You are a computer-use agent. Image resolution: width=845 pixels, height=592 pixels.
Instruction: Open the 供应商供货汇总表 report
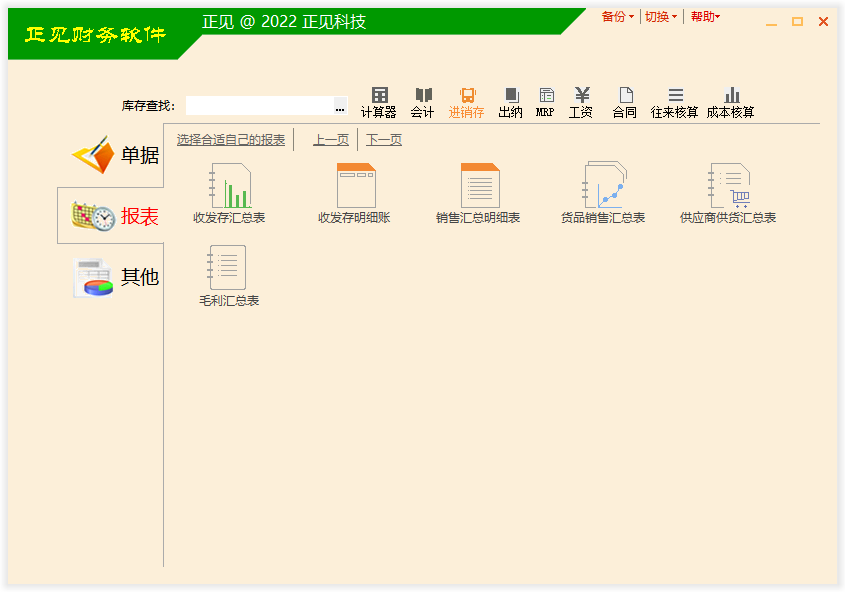click(x=729, y=193)
